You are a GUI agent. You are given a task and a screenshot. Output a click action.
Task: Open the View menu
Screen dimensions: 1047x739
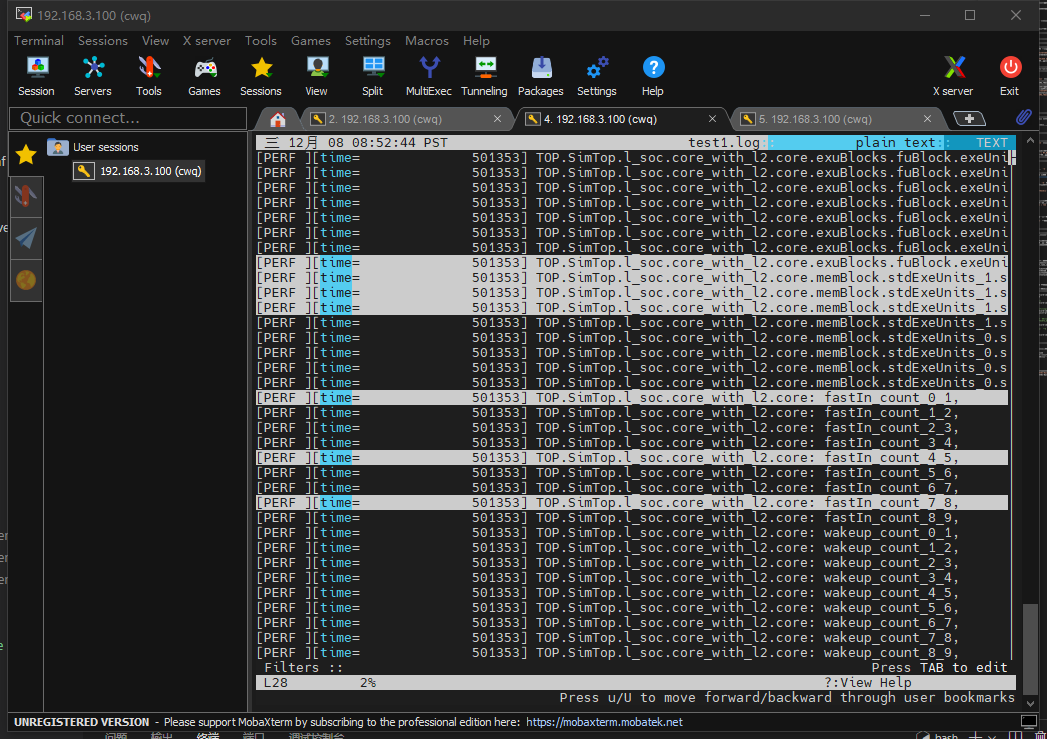pyautogui.click(x=156, y=41)
